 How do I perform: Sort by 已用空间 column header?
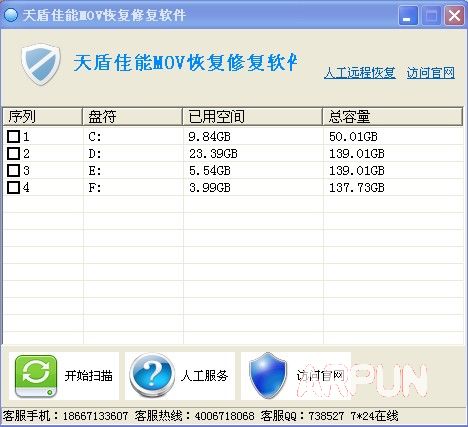pos(252,117)
